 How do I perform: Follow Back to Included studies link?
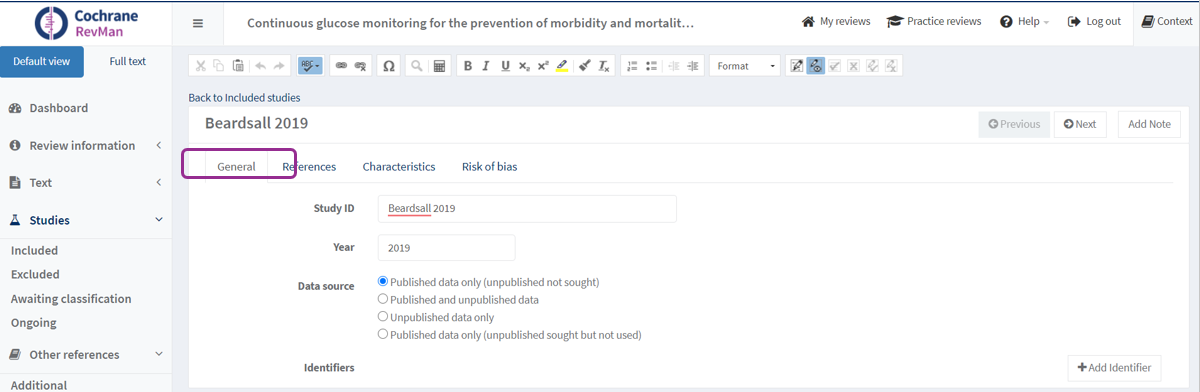(244, 98)
